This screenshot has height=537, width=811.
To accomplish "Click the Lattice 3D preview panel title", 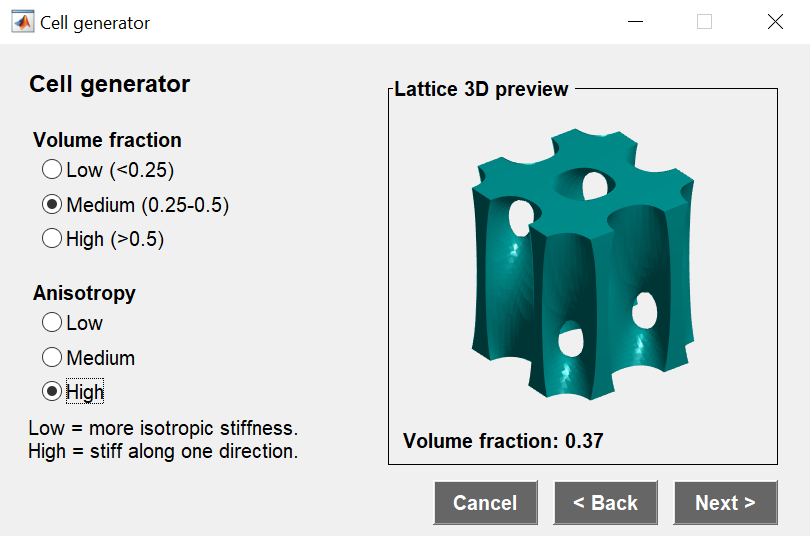I will (x=481, y=89).
